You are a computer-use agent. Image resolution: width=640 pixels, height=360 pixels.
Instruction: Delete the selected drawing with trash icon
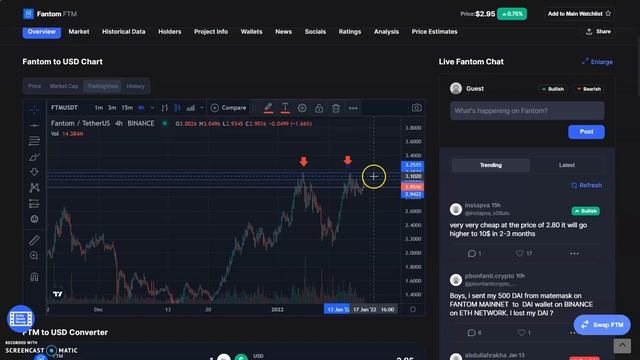[x=336, y=108]
